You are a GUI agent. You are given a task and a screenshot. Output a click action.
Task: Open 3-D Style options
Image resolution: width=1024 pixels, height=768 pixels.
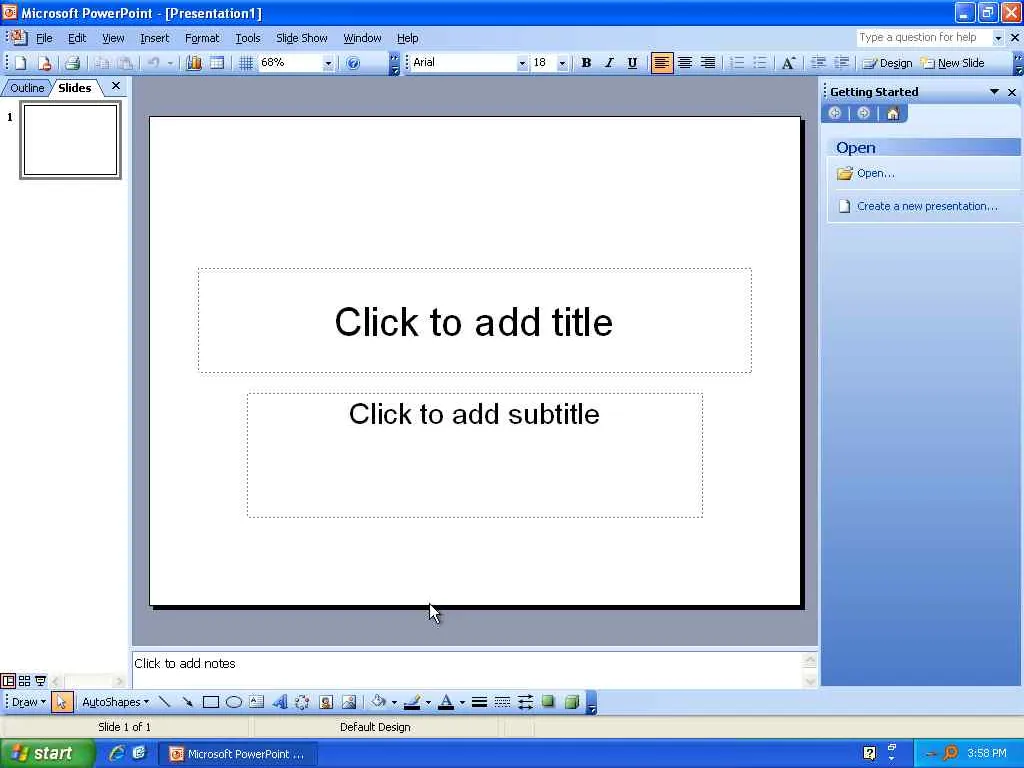(x=571, y=702)
